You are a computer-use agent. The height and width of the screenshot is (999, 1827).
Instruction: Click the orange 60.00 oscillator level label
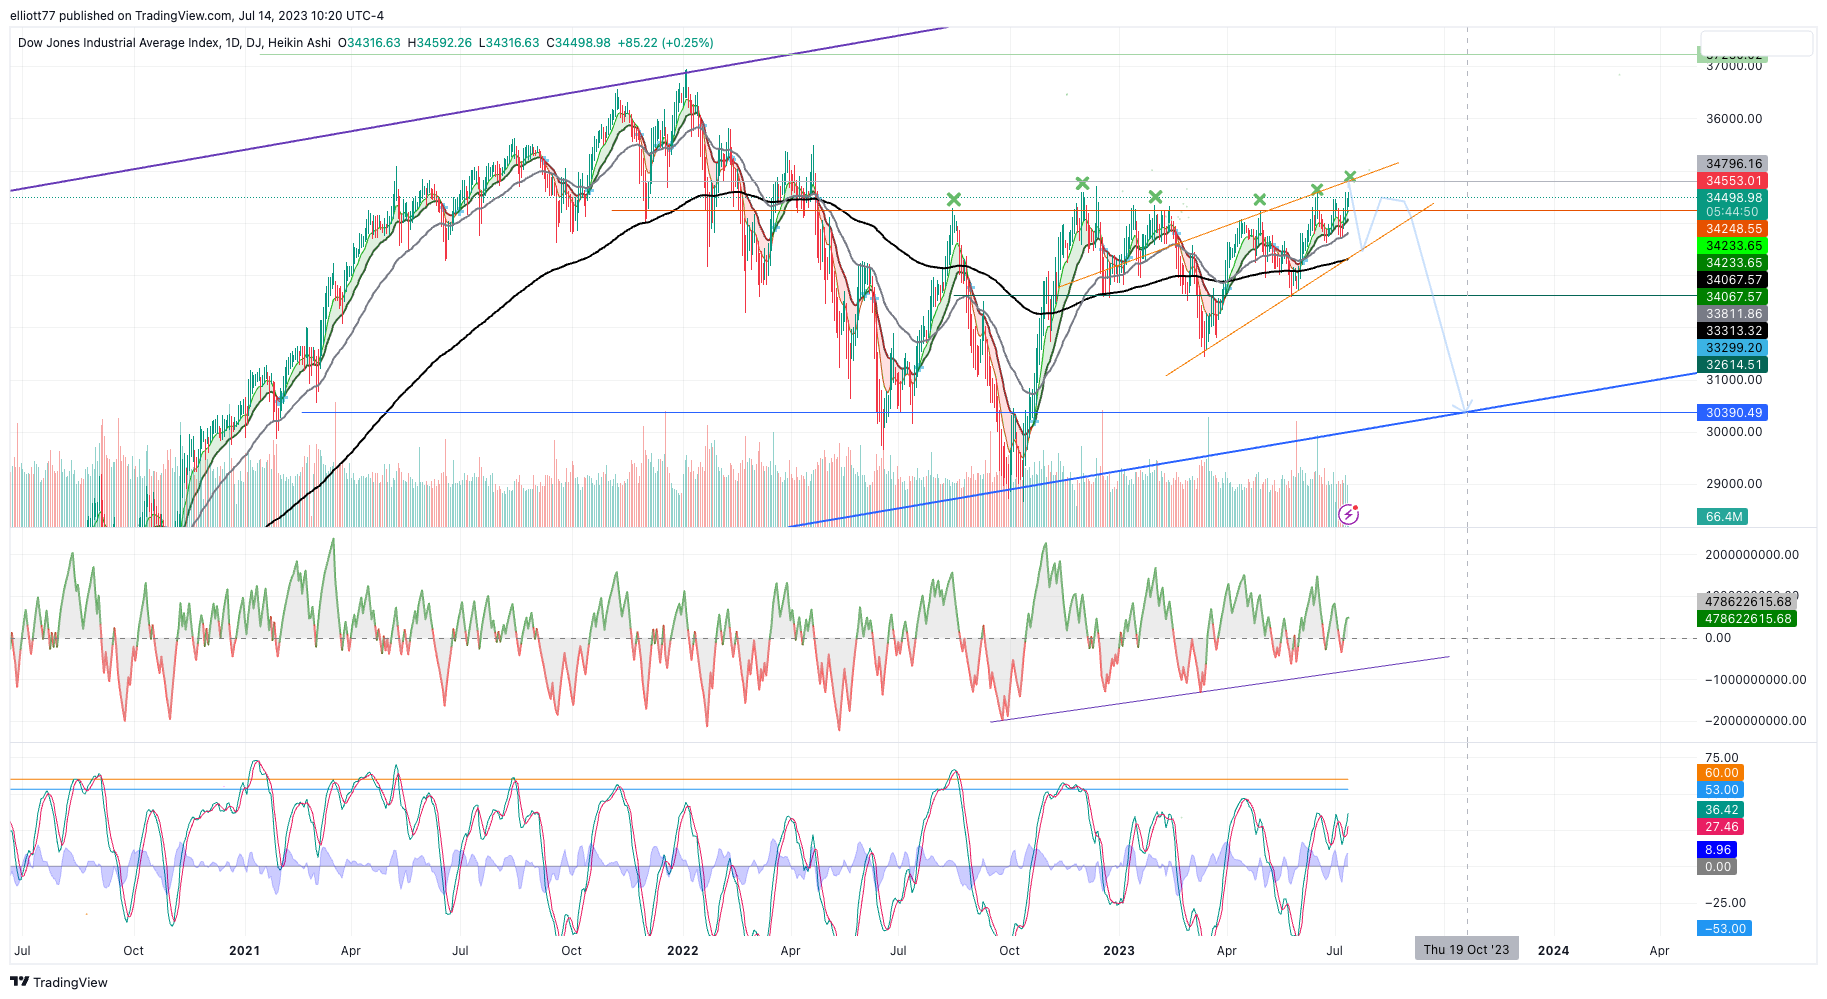click(1721, 773)
